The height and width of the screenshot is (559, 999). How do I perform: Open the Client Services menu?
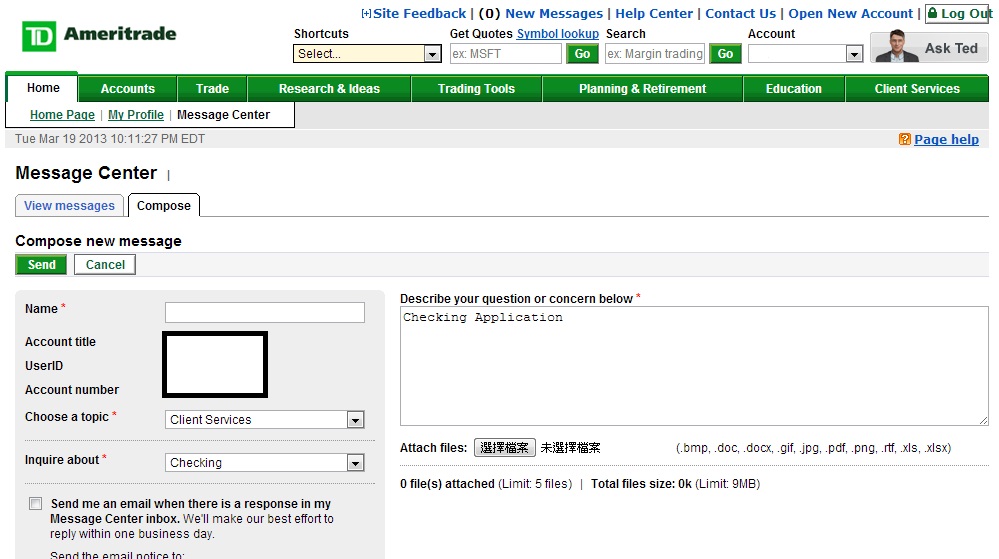click(917, 89)
